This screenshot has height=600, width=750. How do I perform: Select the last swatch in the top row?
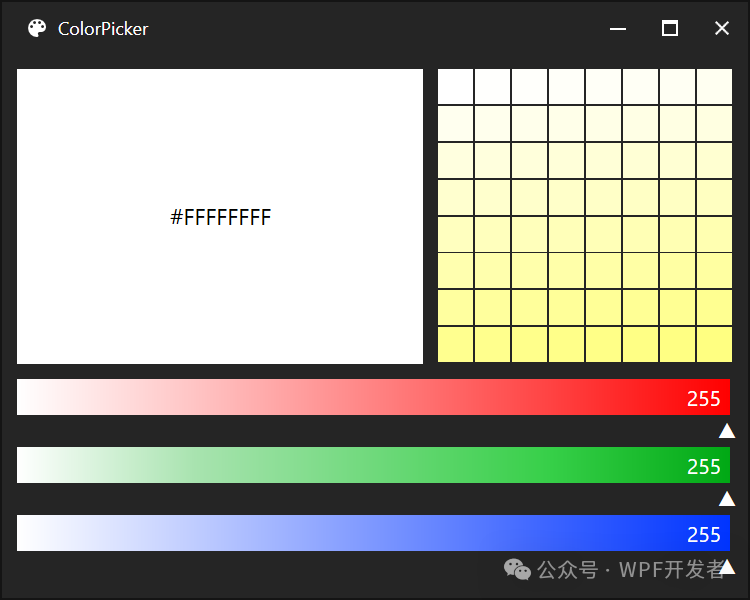715,86
